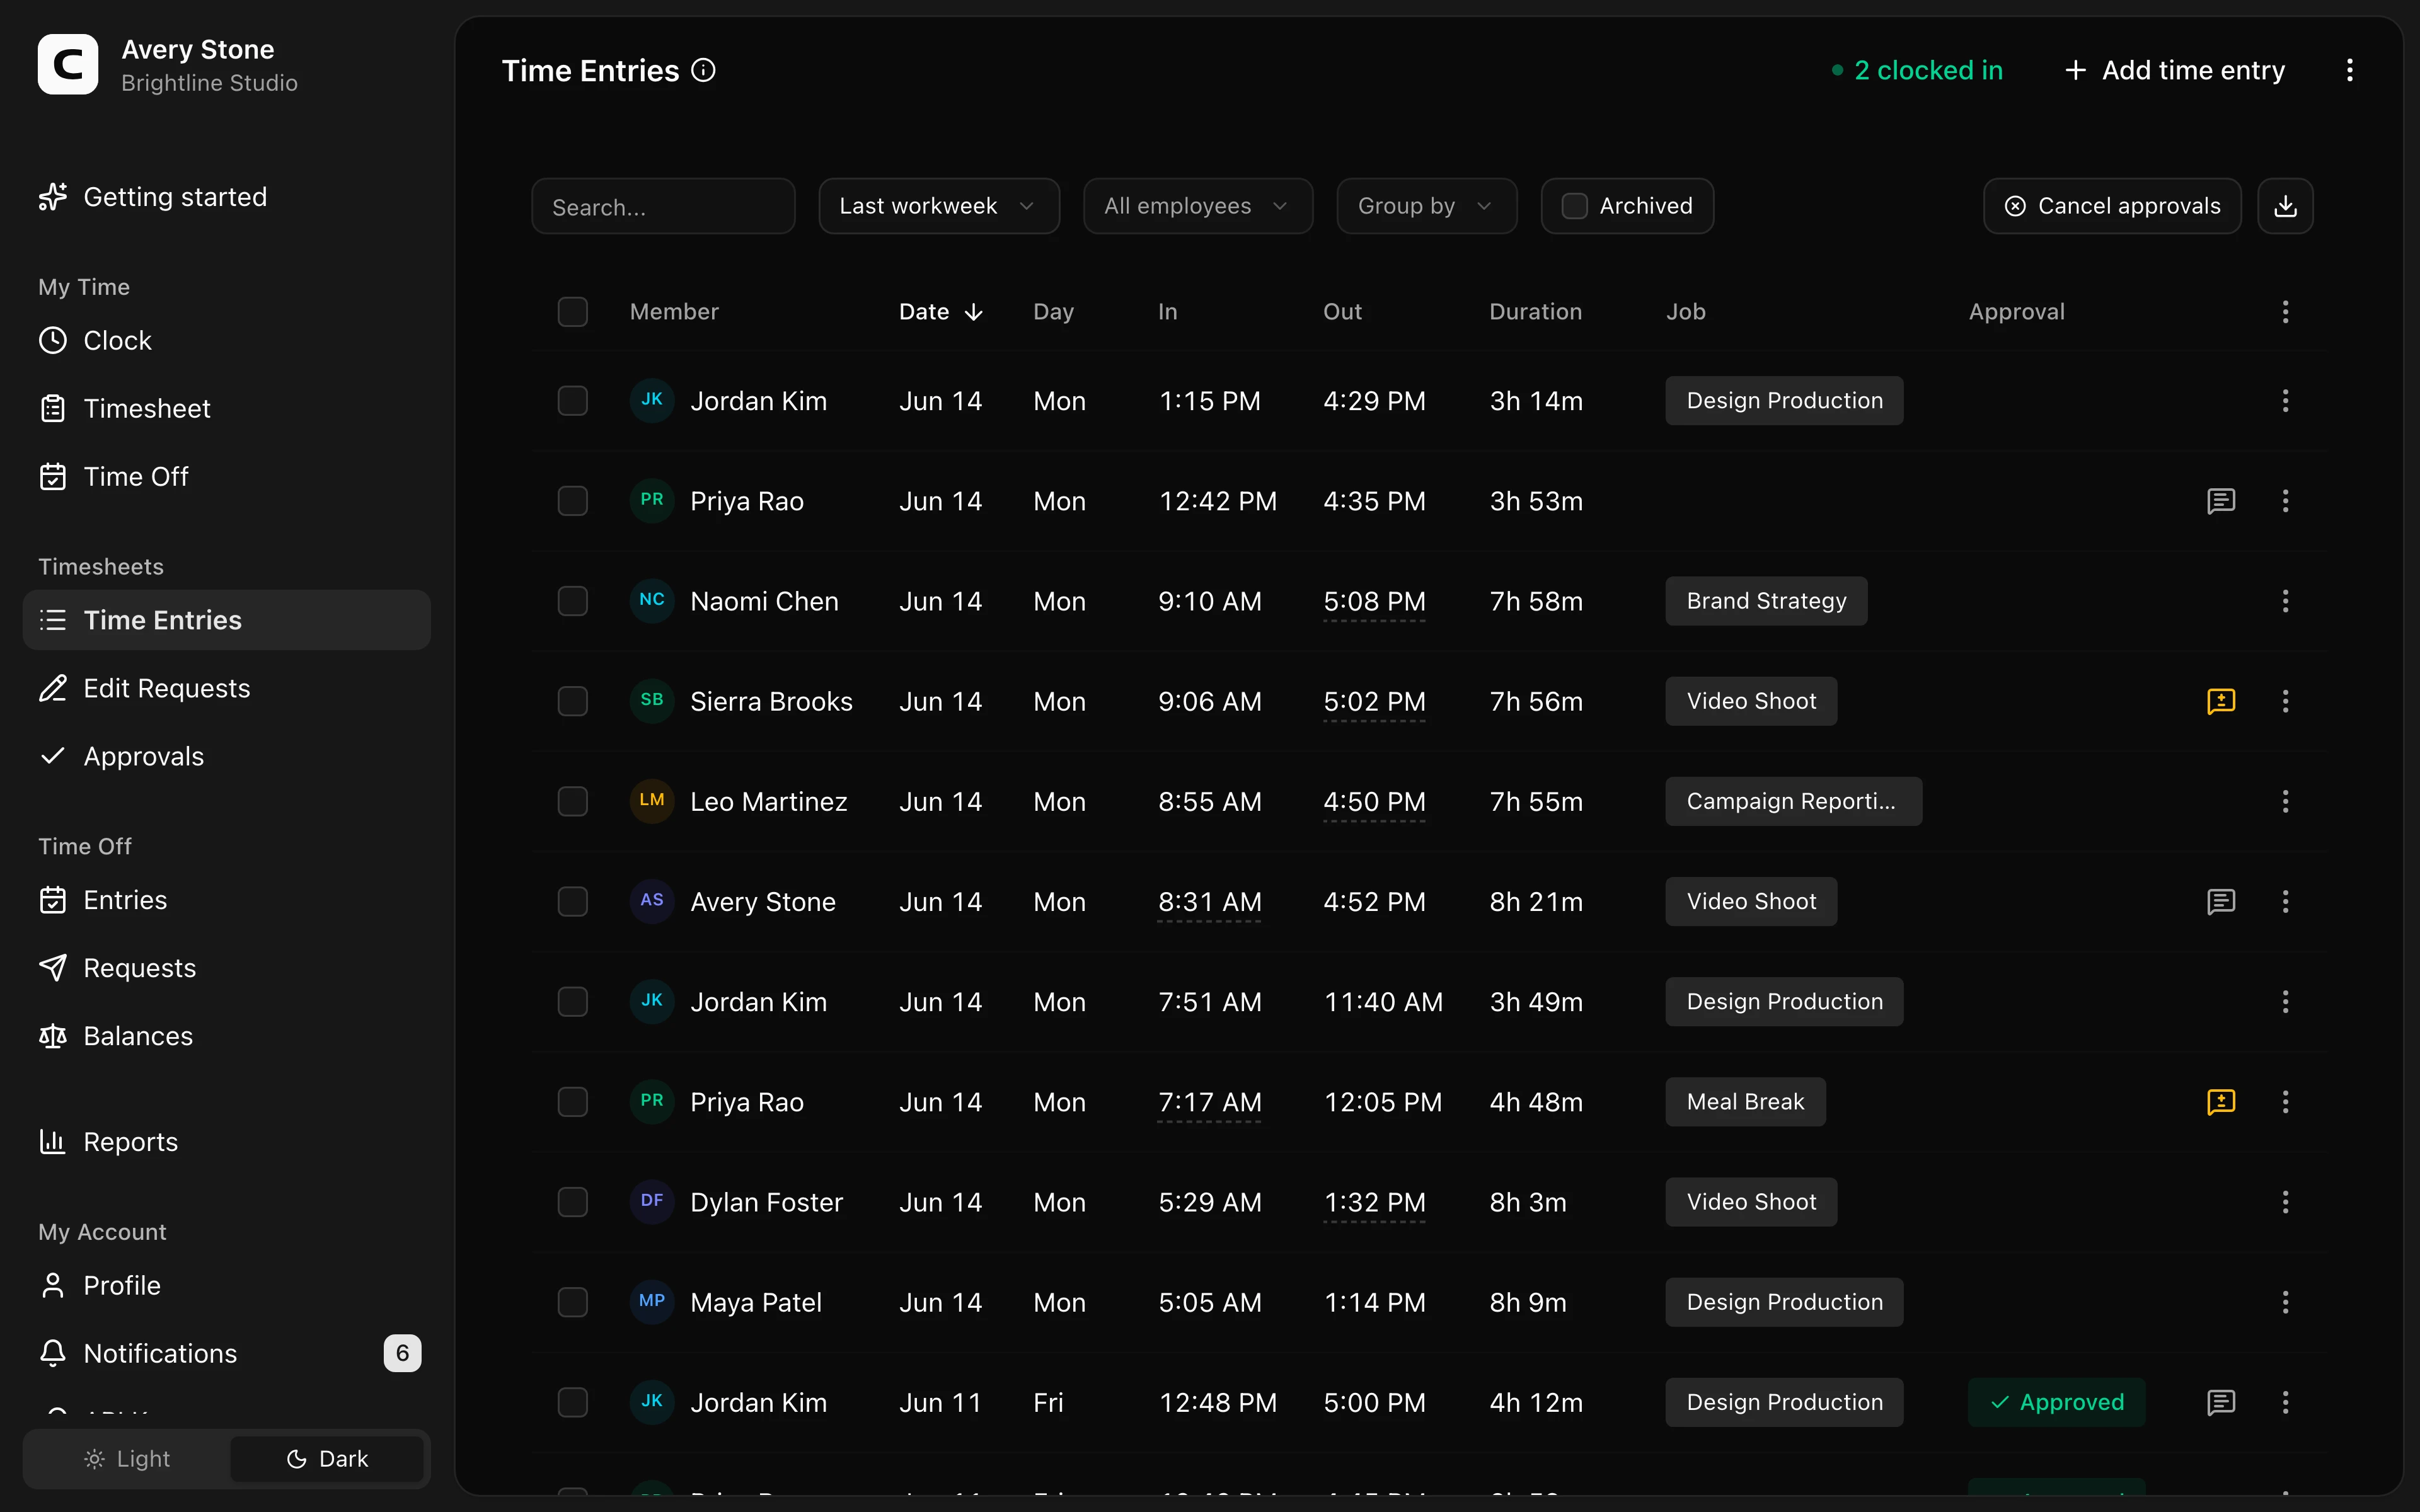Select the Avery Stone row checkbox
Viewport: 2420px width, 1512px height.
[x=573, y=902]
